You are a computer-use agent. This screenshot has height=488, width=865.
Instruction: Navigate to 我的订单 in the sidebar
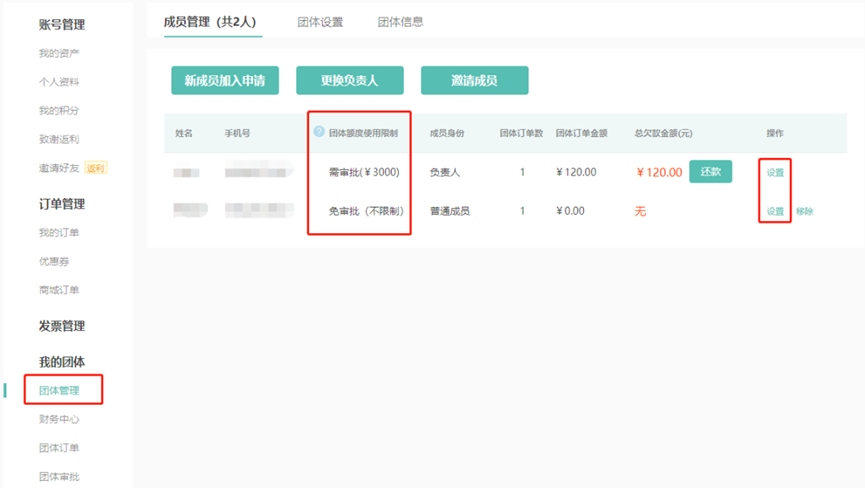point(59,233)
